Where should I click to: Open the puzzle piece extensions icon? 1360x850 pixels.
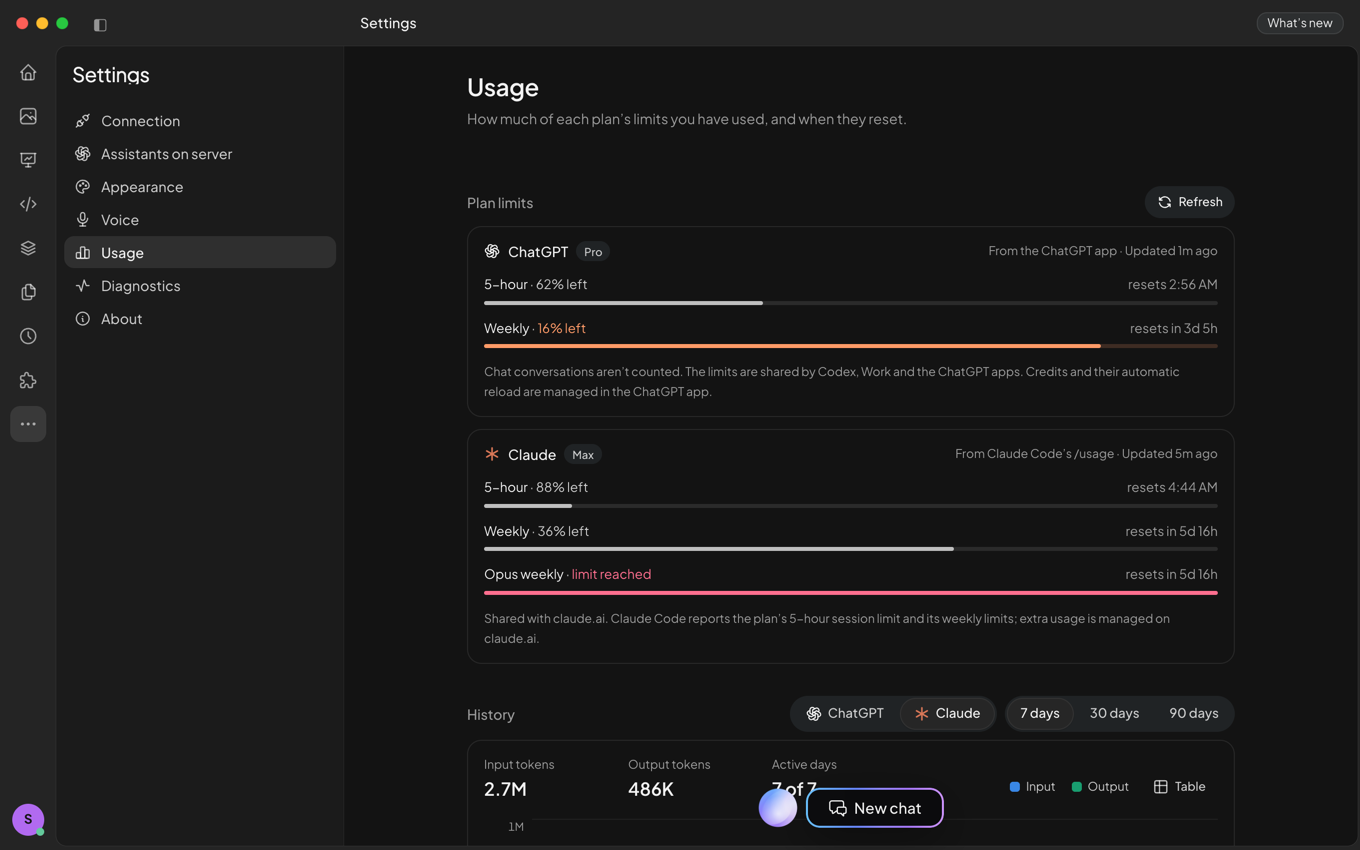tap(28, 380)
